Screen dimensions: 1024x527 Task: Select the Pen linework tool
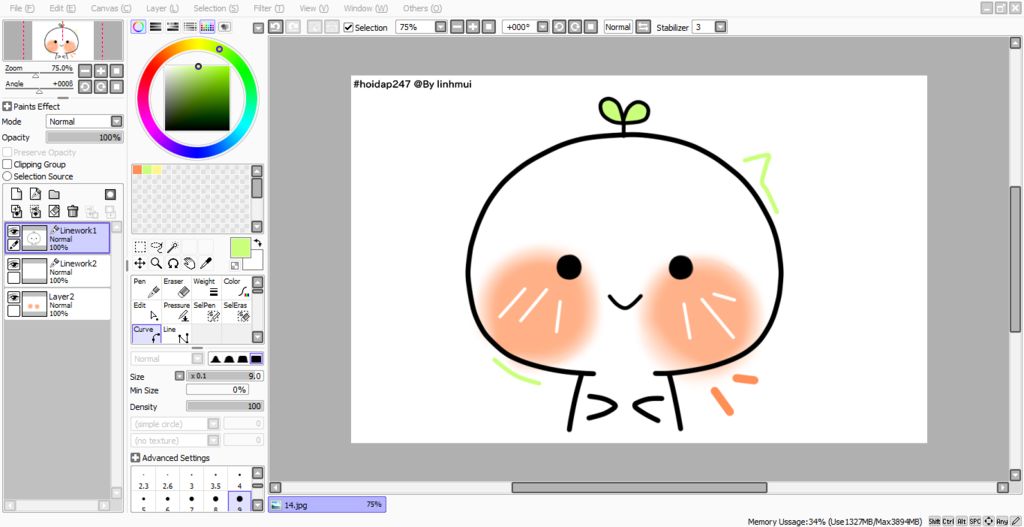click(146, 287)
